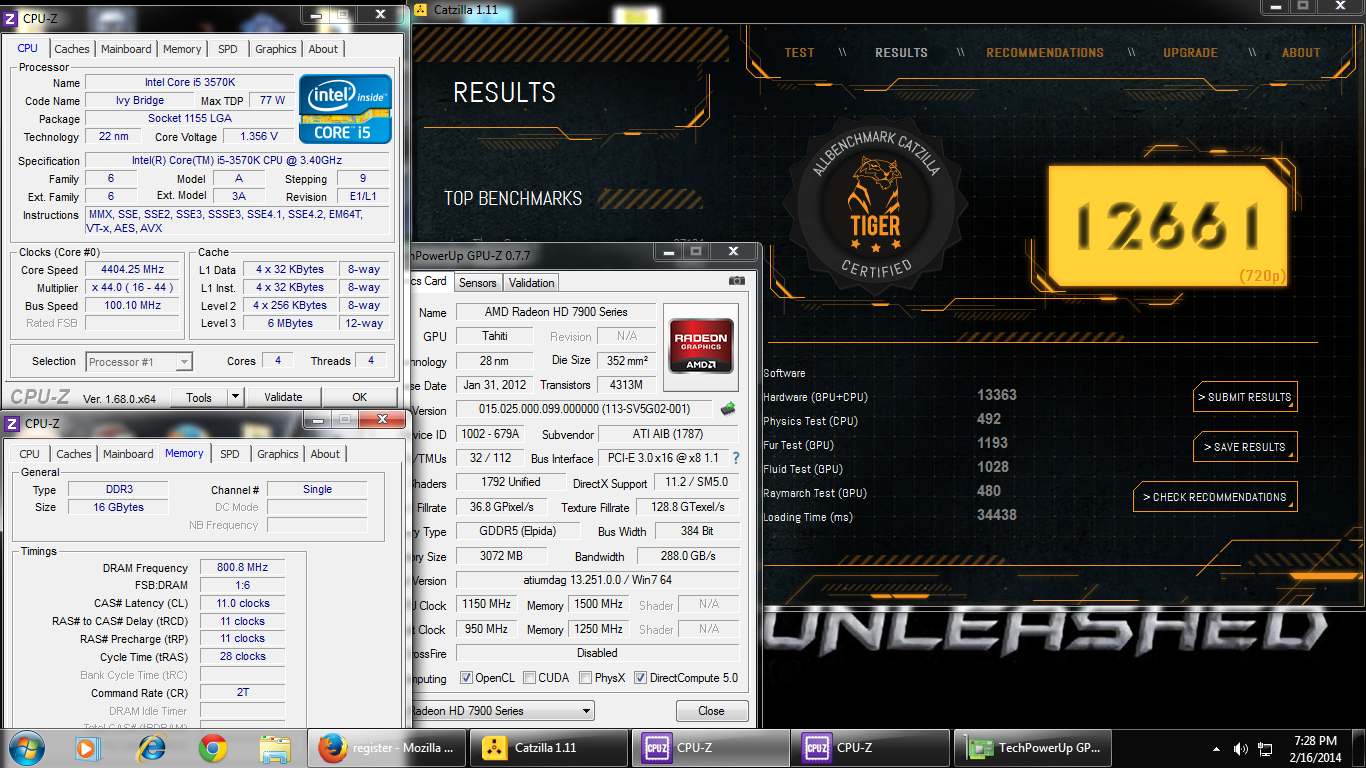Open the TEST section in Catzilla
1366x768 pixels.
799,53
